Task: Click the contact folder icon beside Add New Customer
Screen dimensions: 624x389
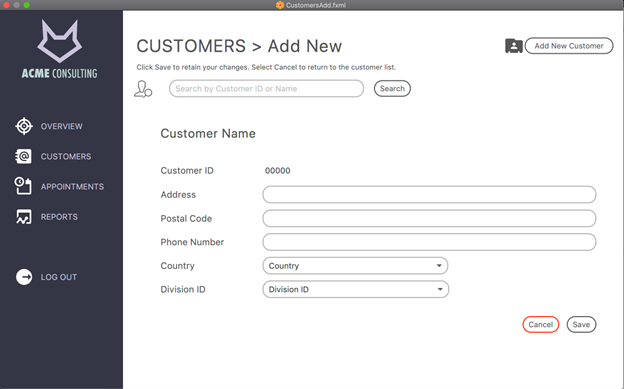Action: (514, 46)
